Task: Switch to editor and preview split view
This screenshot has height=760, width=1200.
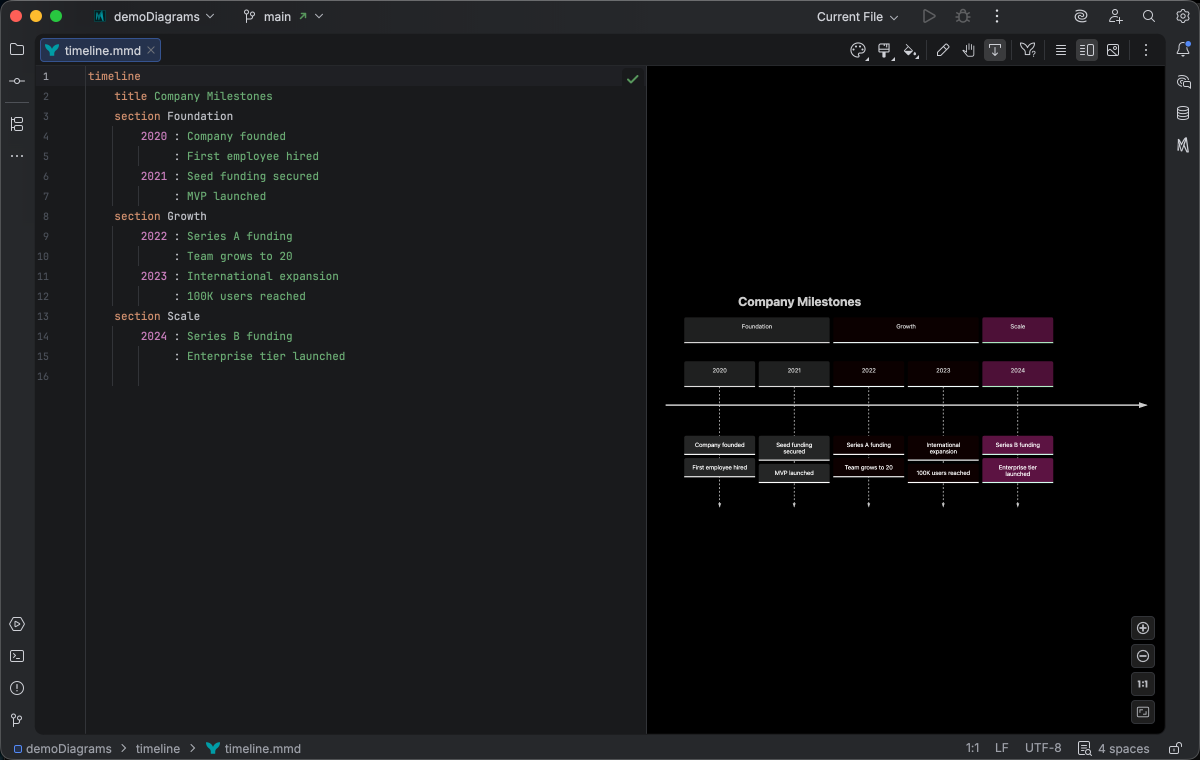Action: click(x=1087, y=50)
